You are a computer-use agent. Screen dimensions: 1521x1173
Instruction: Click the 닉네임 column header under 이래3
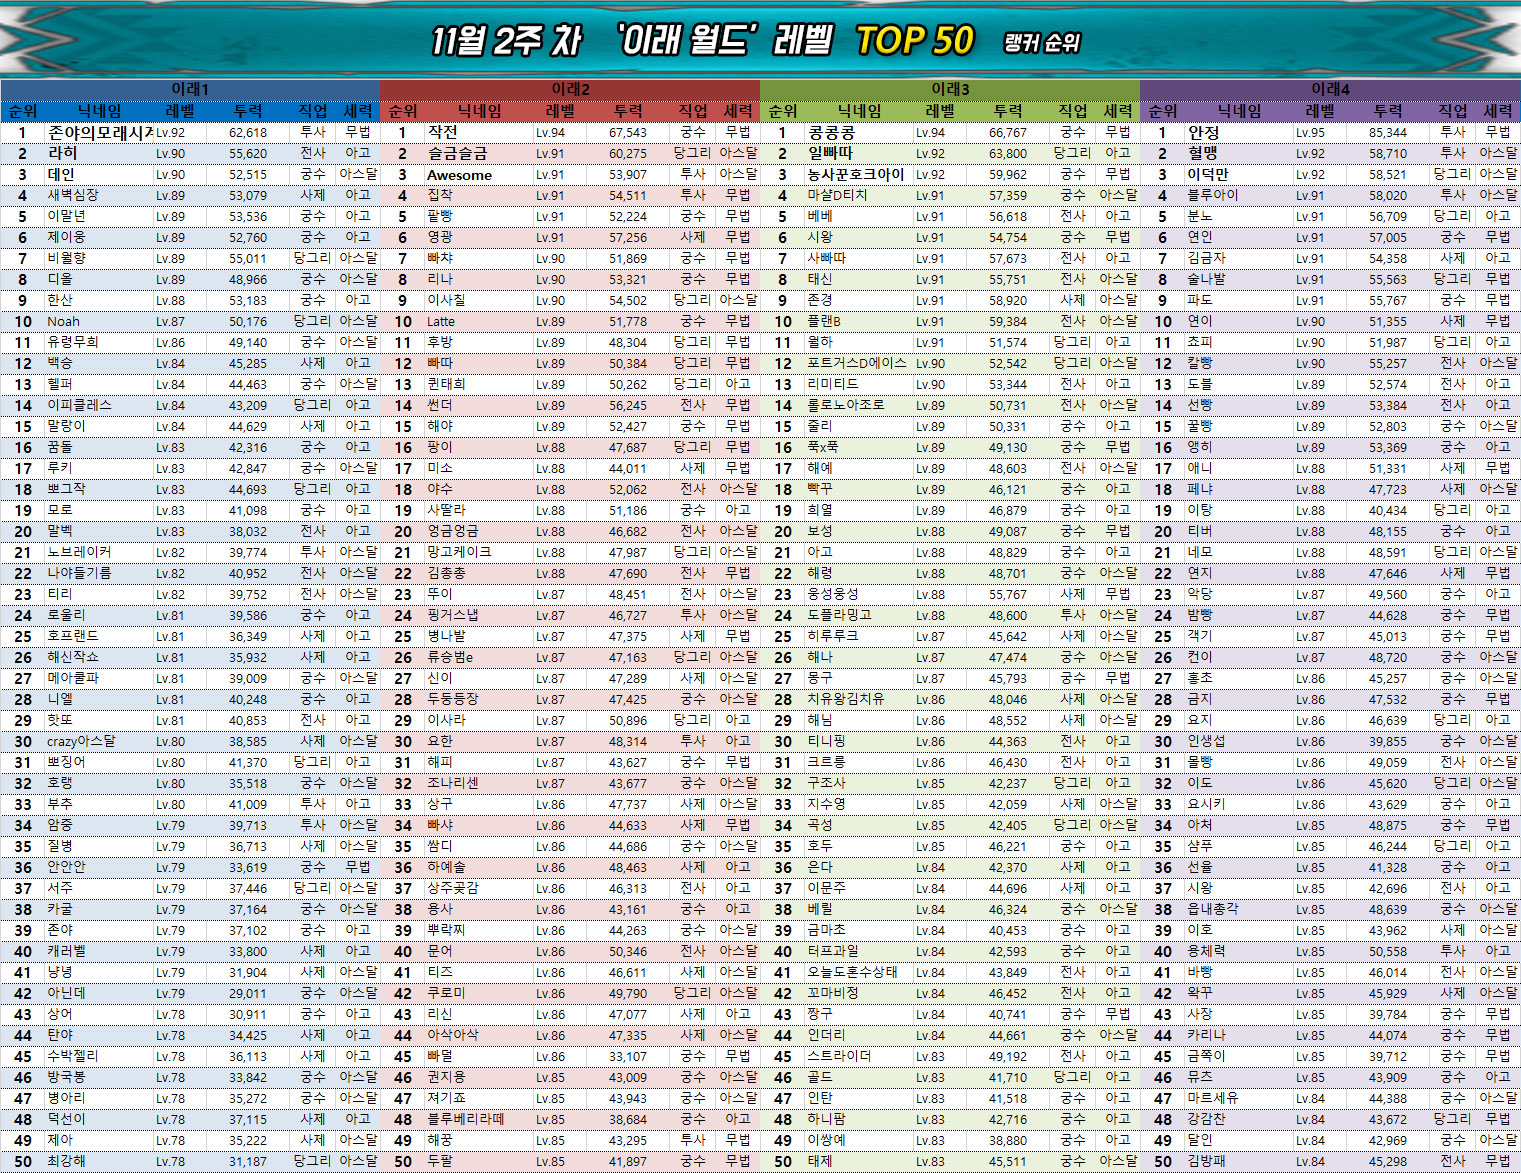859,111
